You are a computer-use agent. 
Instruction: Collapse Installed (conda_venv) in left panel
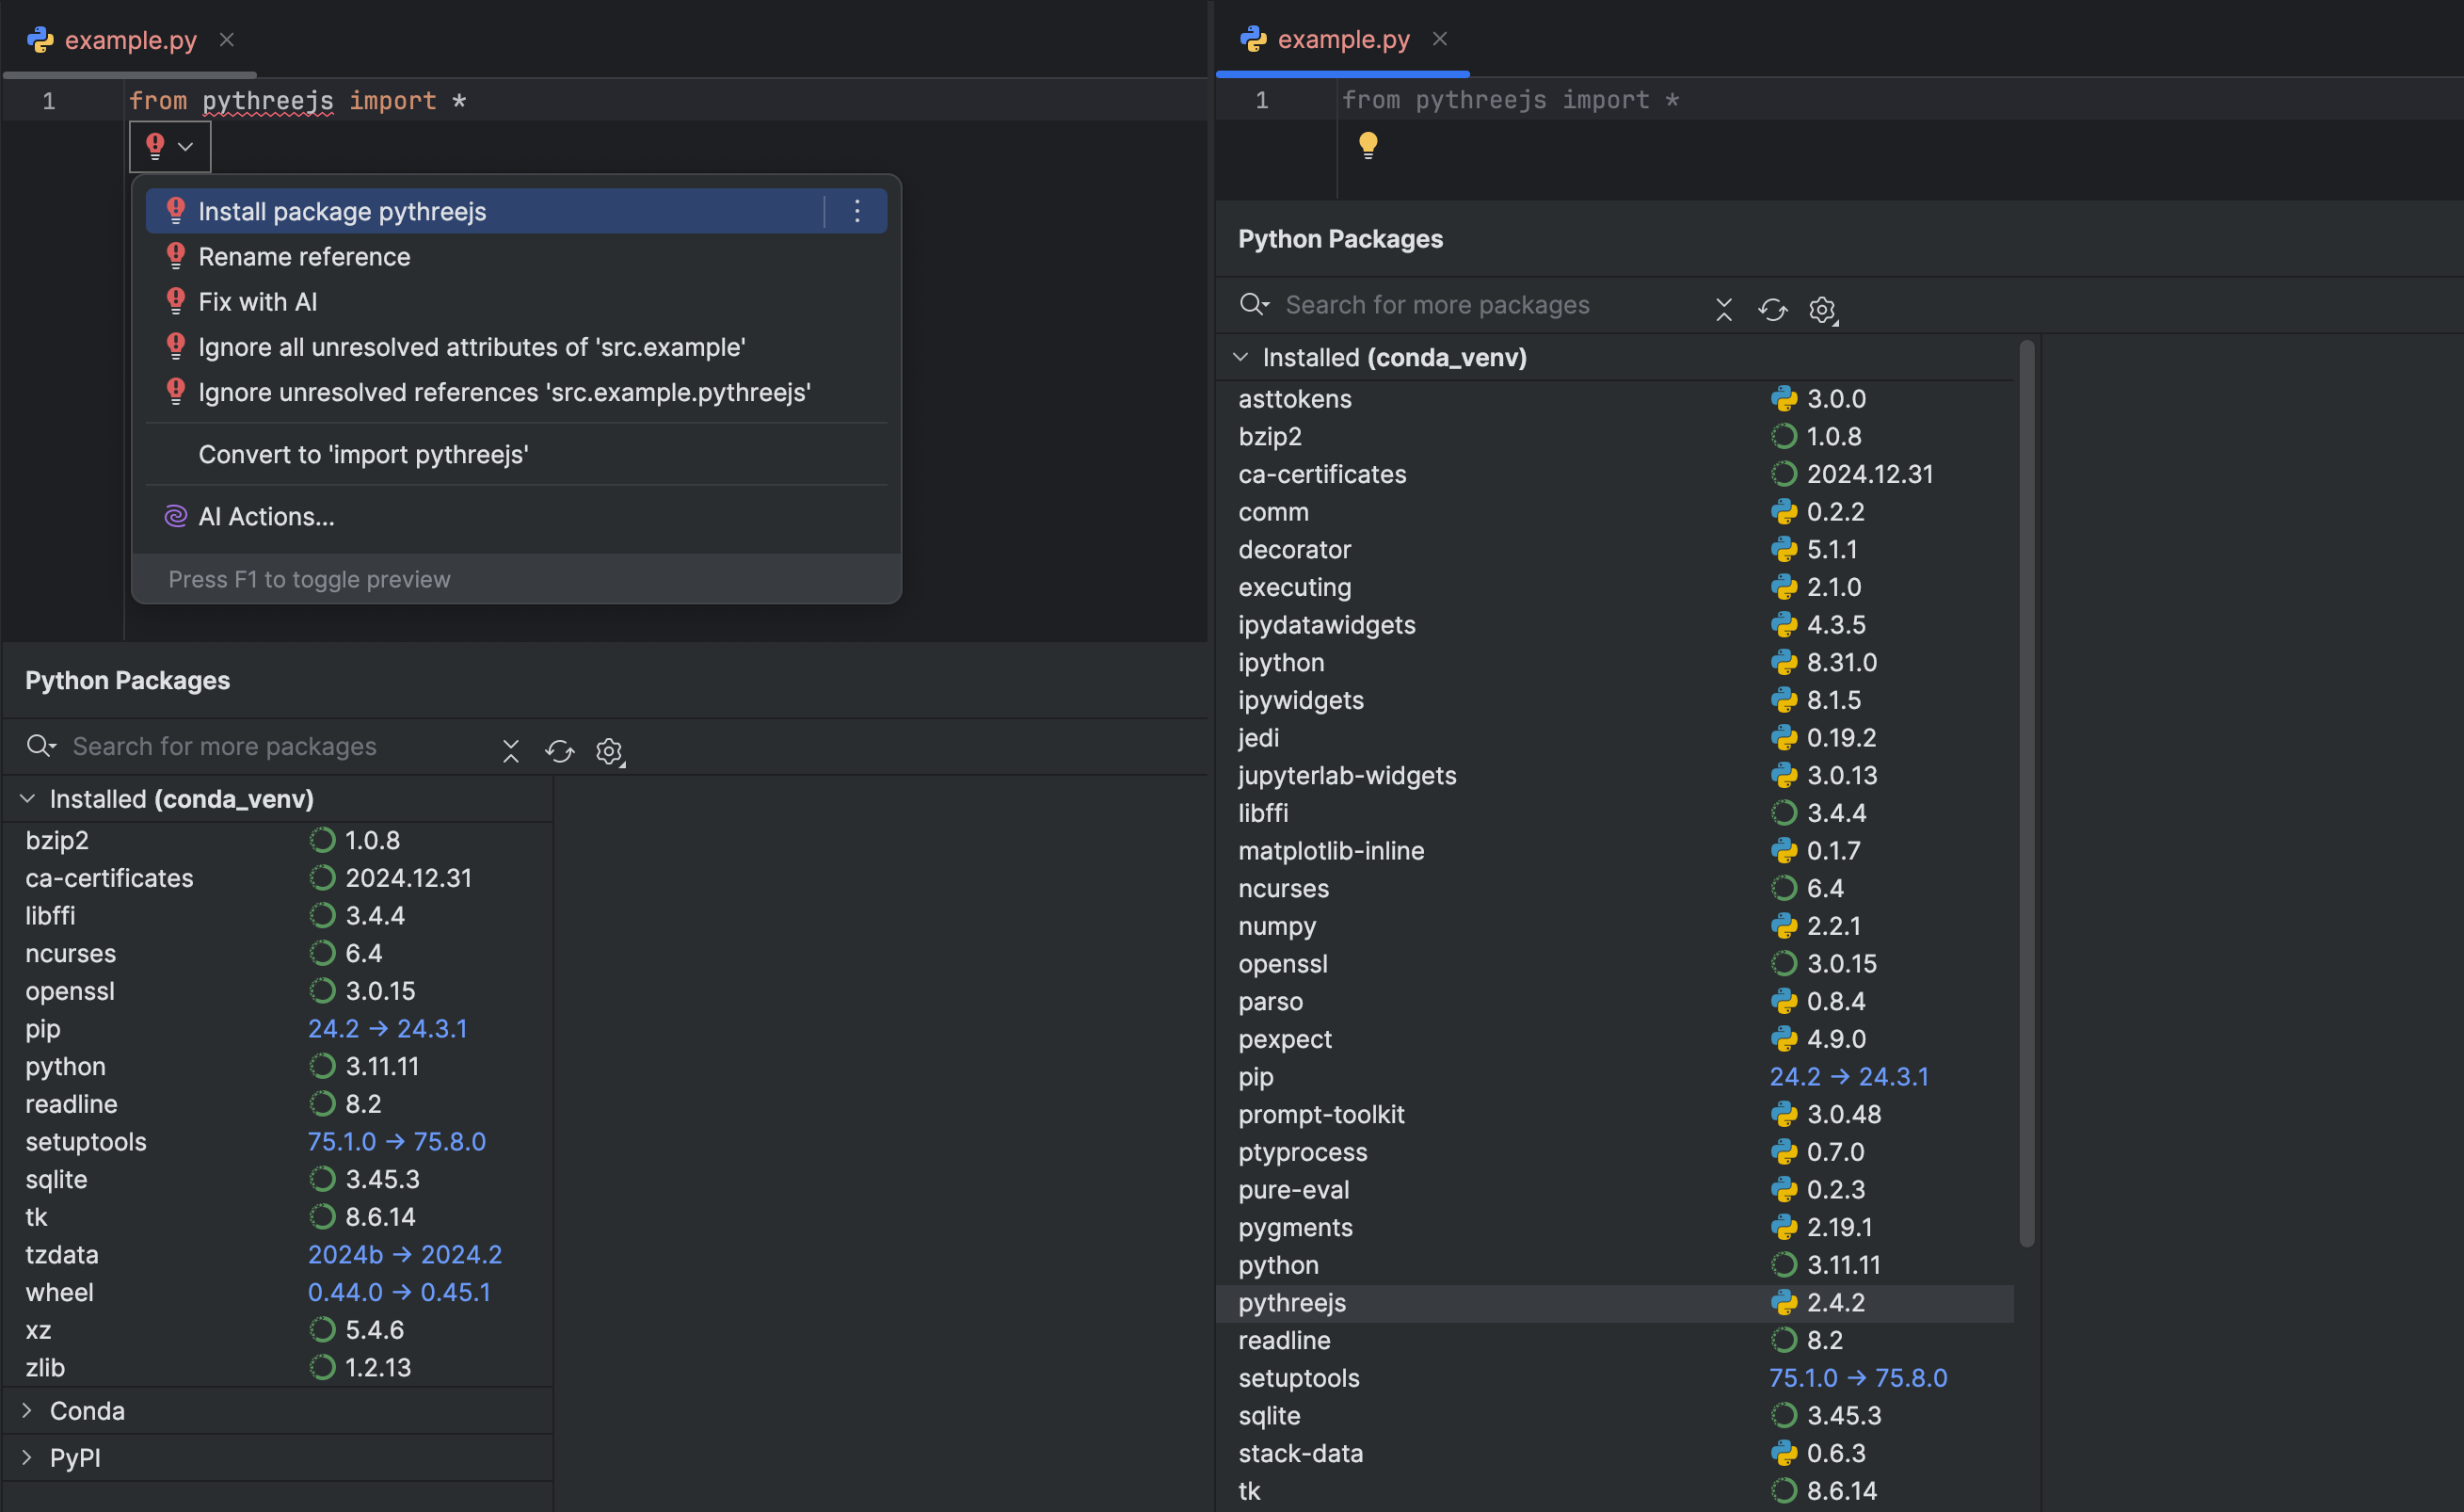coord(28,799)
